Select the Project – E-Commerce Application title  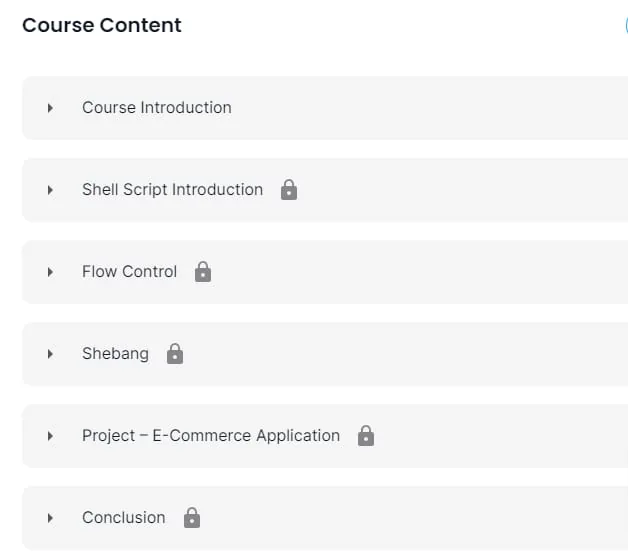click(x=211, y=435)
